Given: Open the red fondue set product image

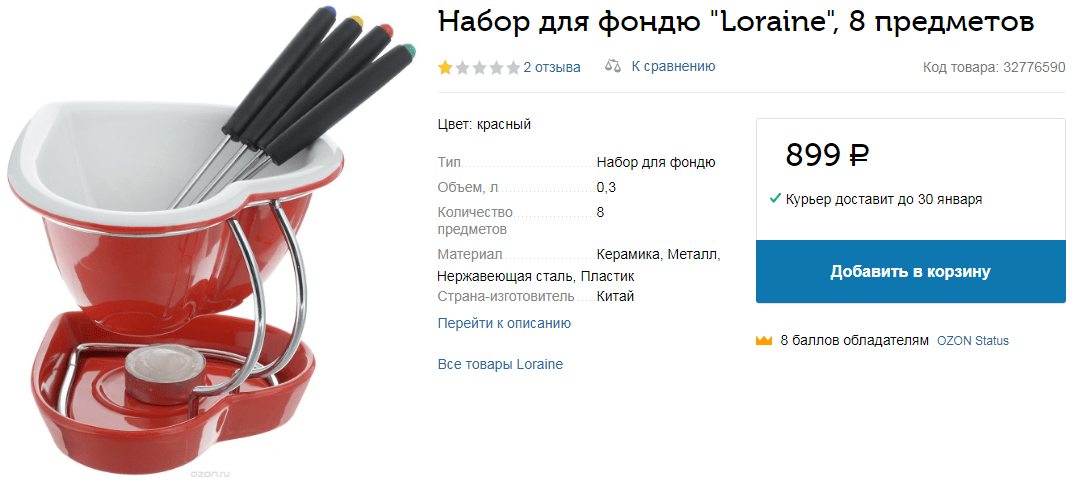Looking at the screenshot, I should point(213,240).
